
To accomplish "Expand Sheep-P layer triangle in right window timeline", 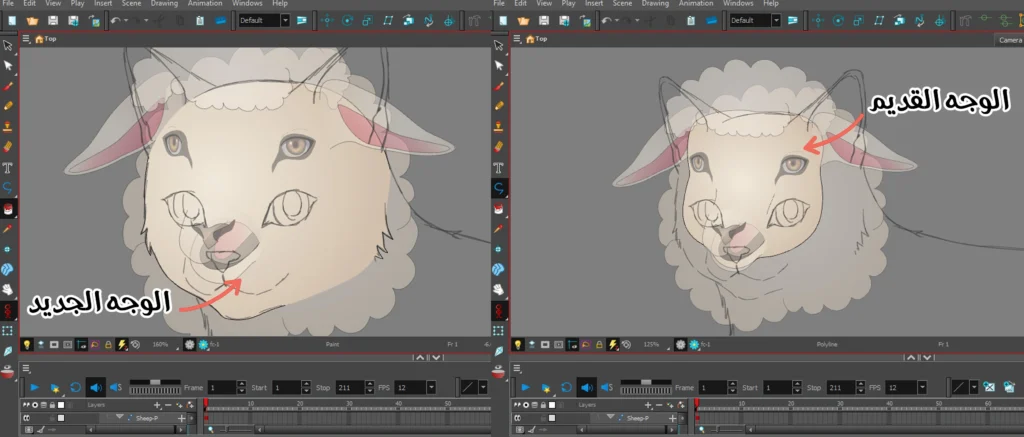I will pos(610,417).
